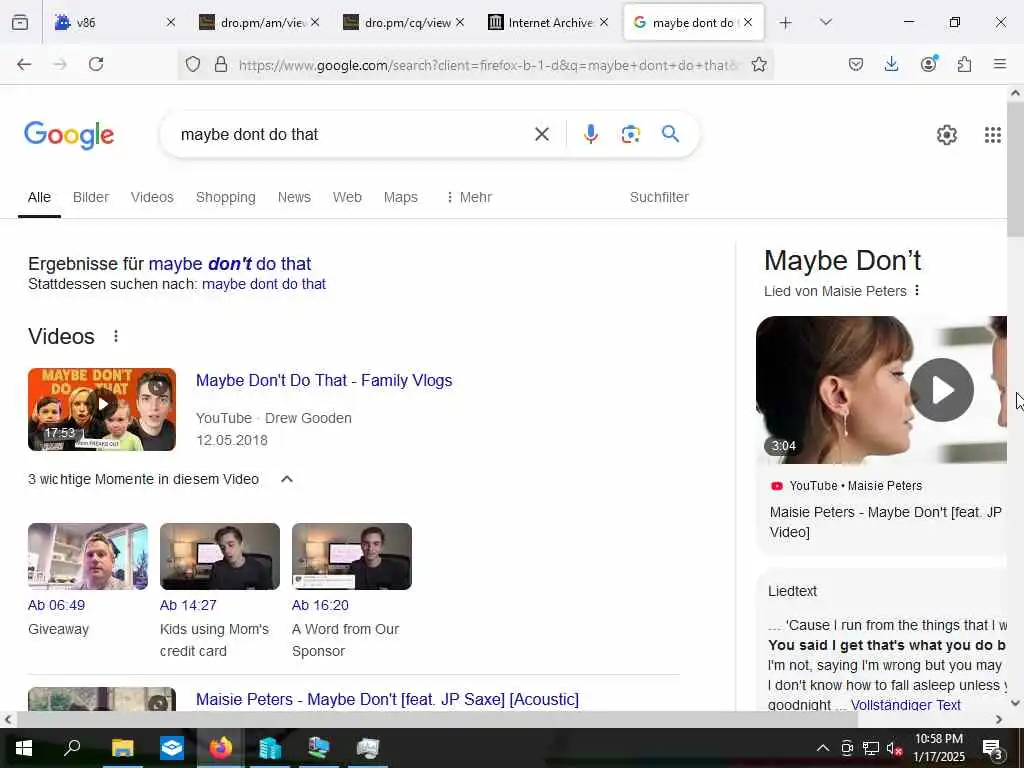Screen dimensions: 1024x768
Task: Play Maisie Peters Maybe Don't video
Action: pos(942,390)
